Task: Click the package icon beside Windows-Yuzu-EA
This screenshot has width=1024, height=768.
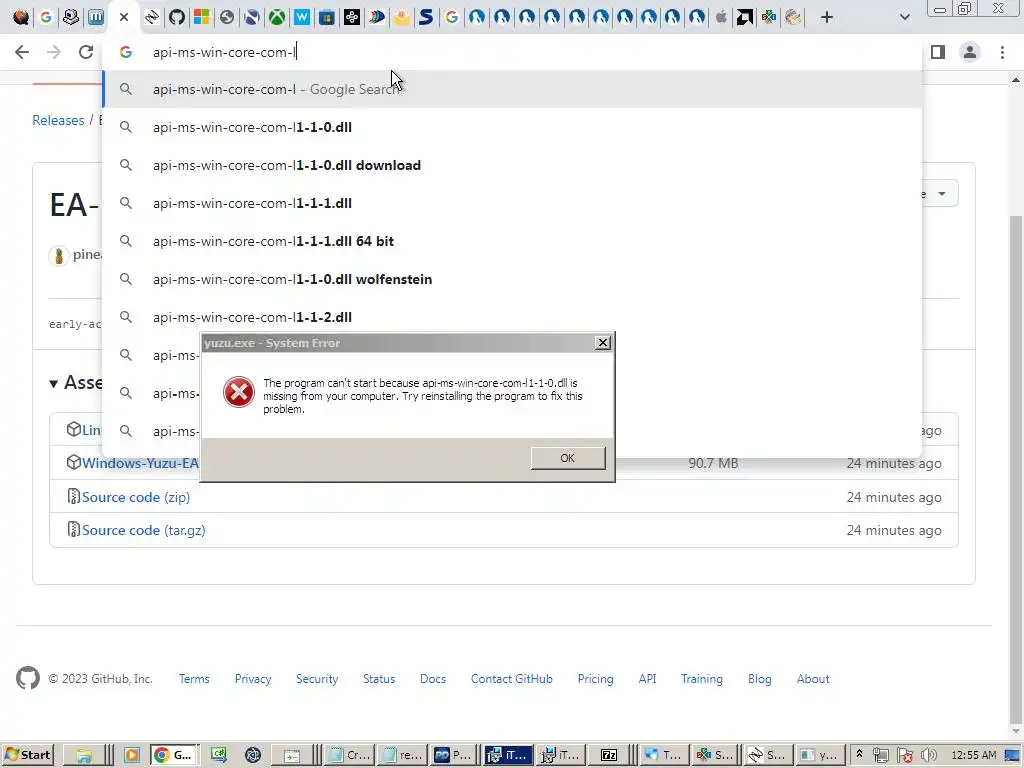Action: pyautogui.click(x=73, y=462)
